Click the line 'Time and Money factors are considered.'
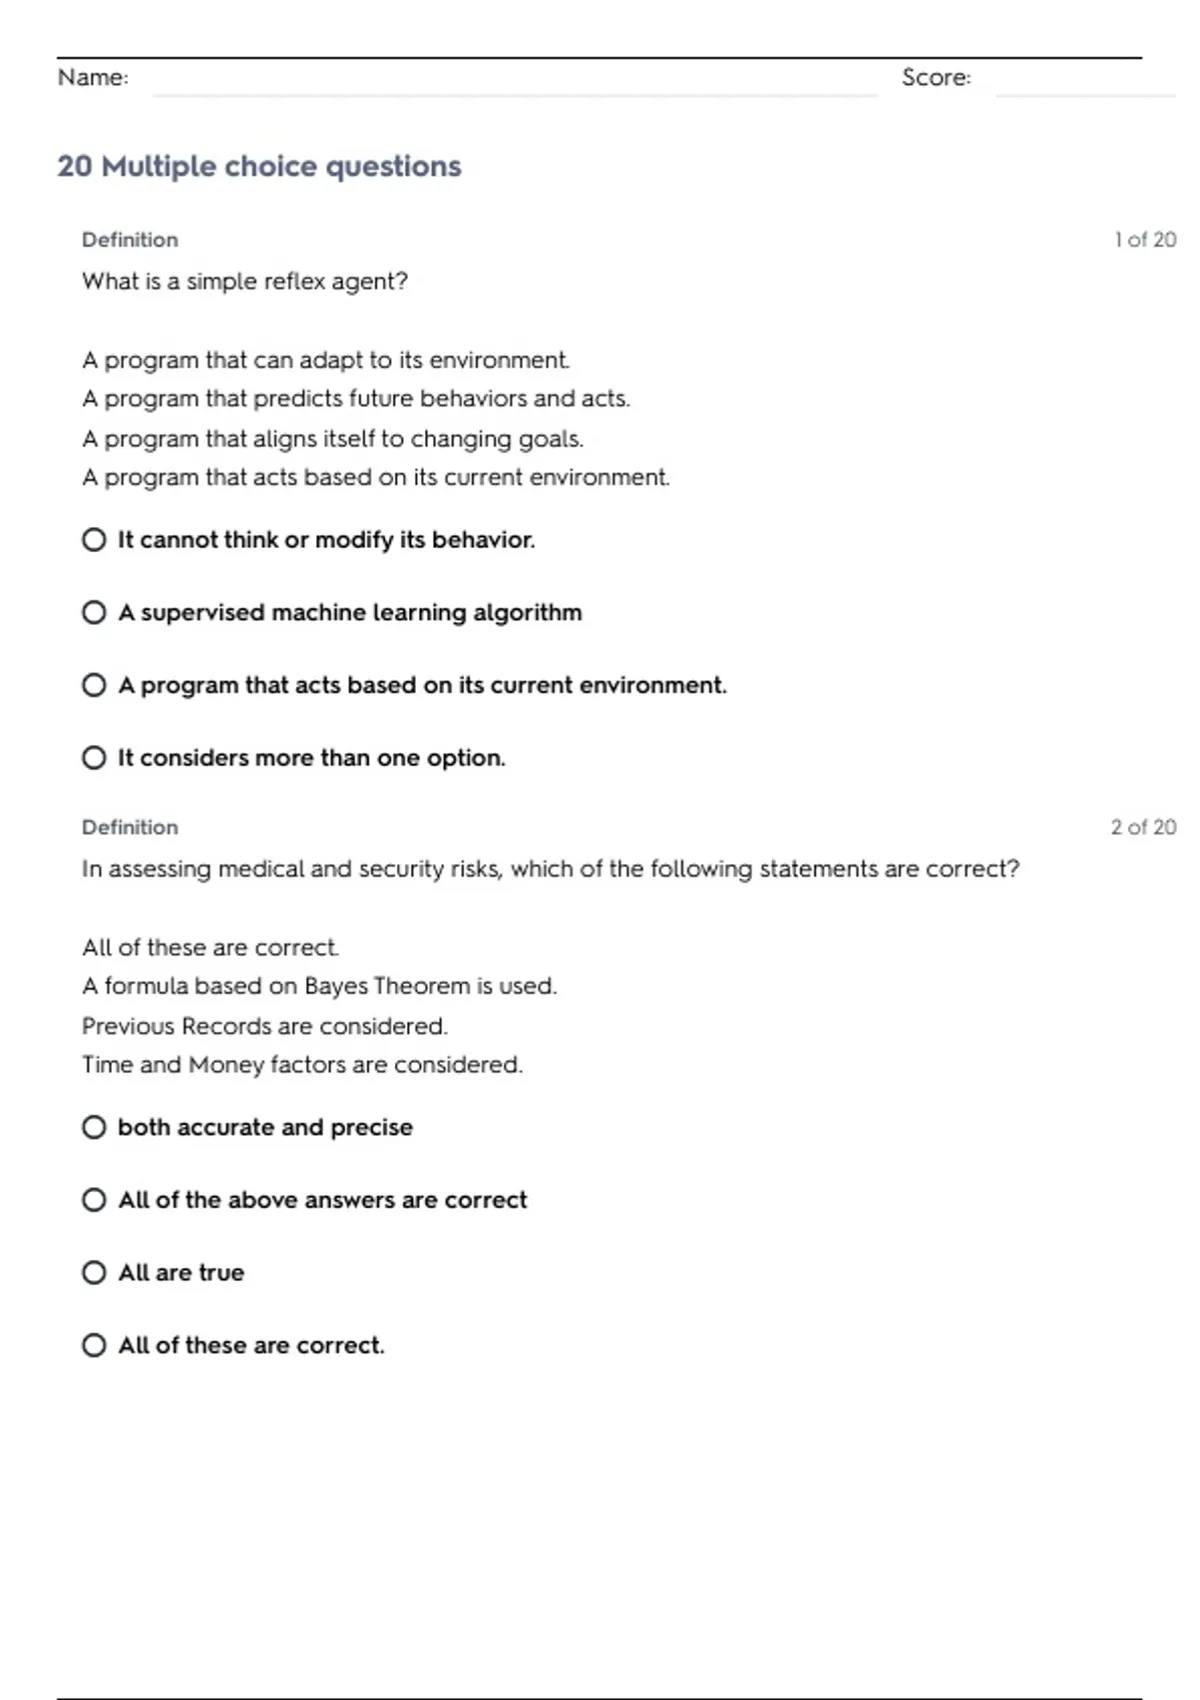Screen dimensions: 1200x1700 [x=302, y=1065]
